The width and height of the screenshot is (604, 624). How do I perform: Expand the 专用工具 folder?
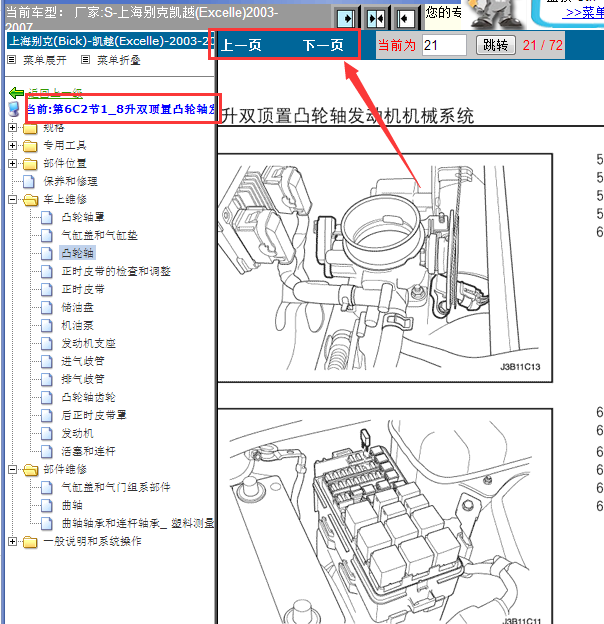12,145
